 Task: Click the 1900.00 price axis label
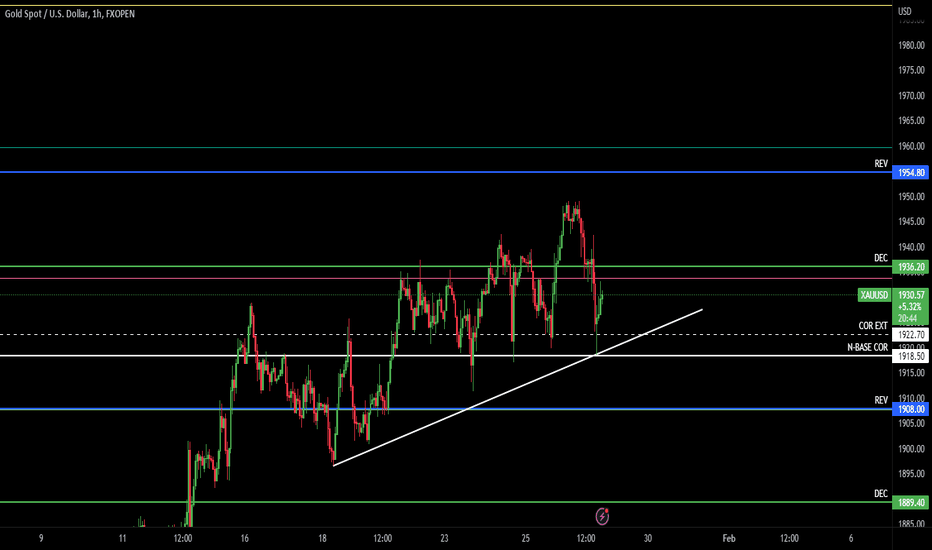(x=911, y=449)
